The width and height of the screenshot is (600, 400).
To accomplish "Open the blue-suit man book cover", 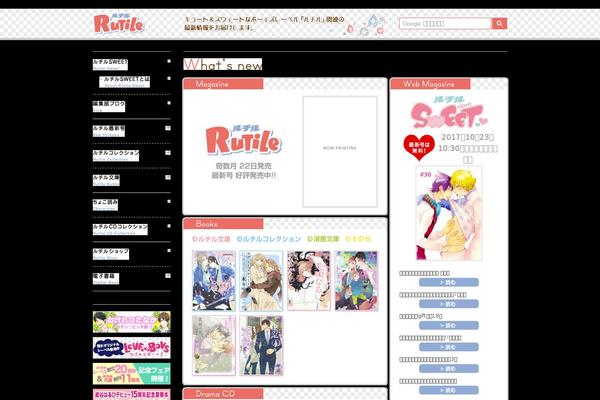I will (261, 345).
